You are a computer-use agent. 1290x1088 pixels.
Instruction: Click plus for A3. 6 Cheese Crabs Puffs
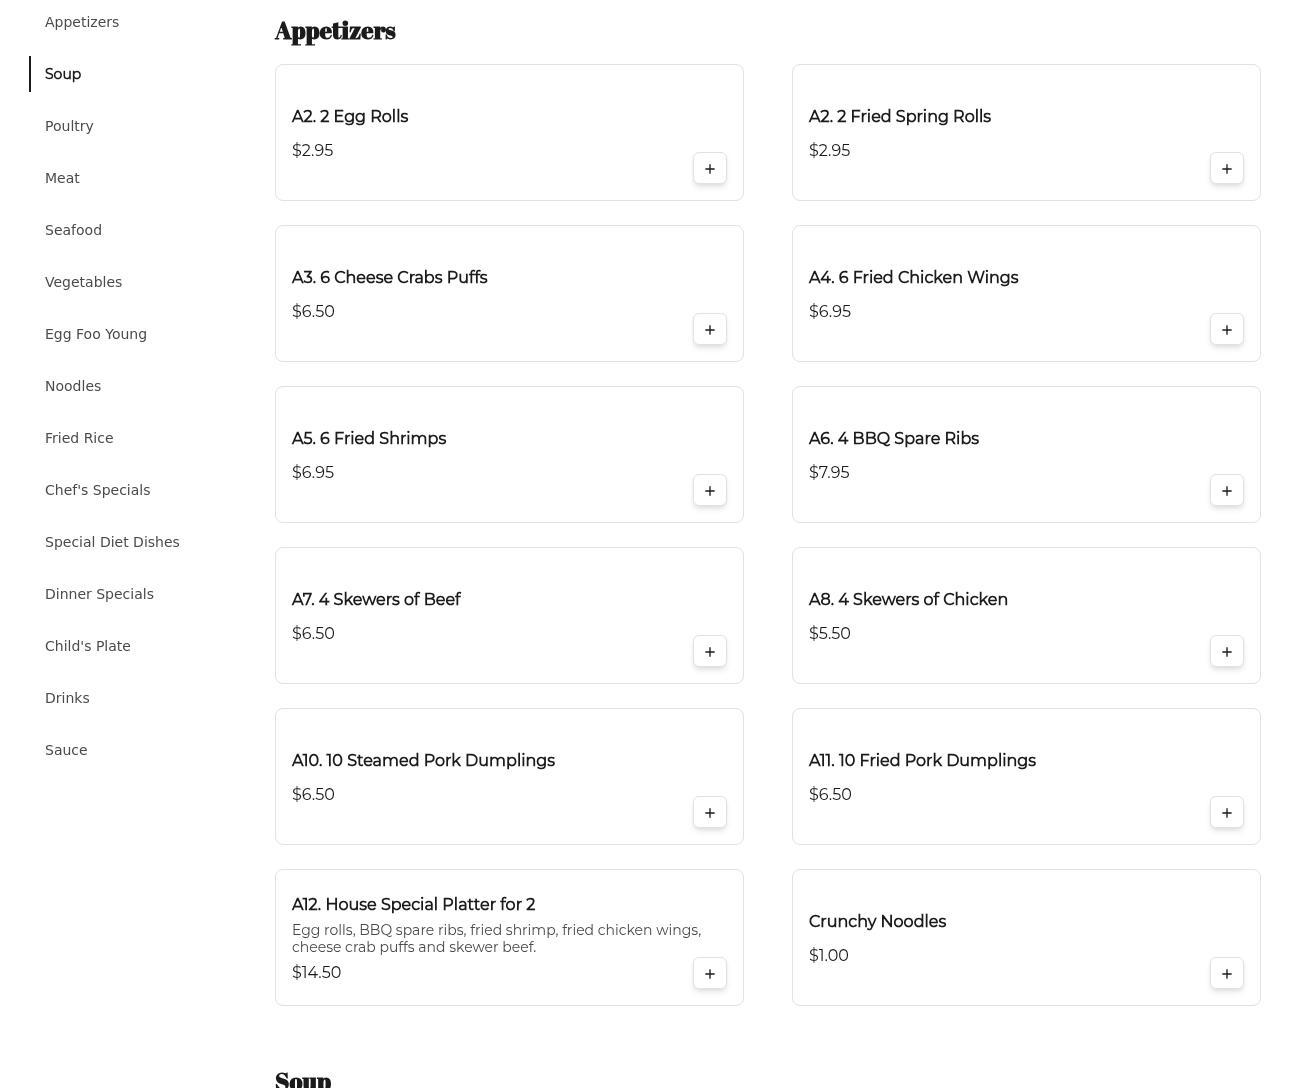point(709,330)
